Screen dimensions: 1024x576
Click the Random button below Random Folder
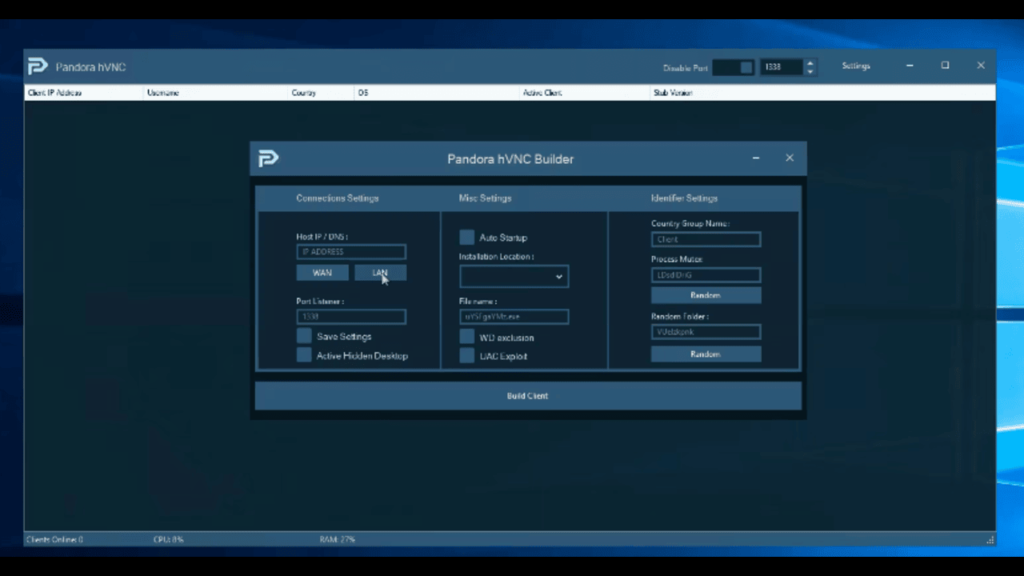coord(706,354)
